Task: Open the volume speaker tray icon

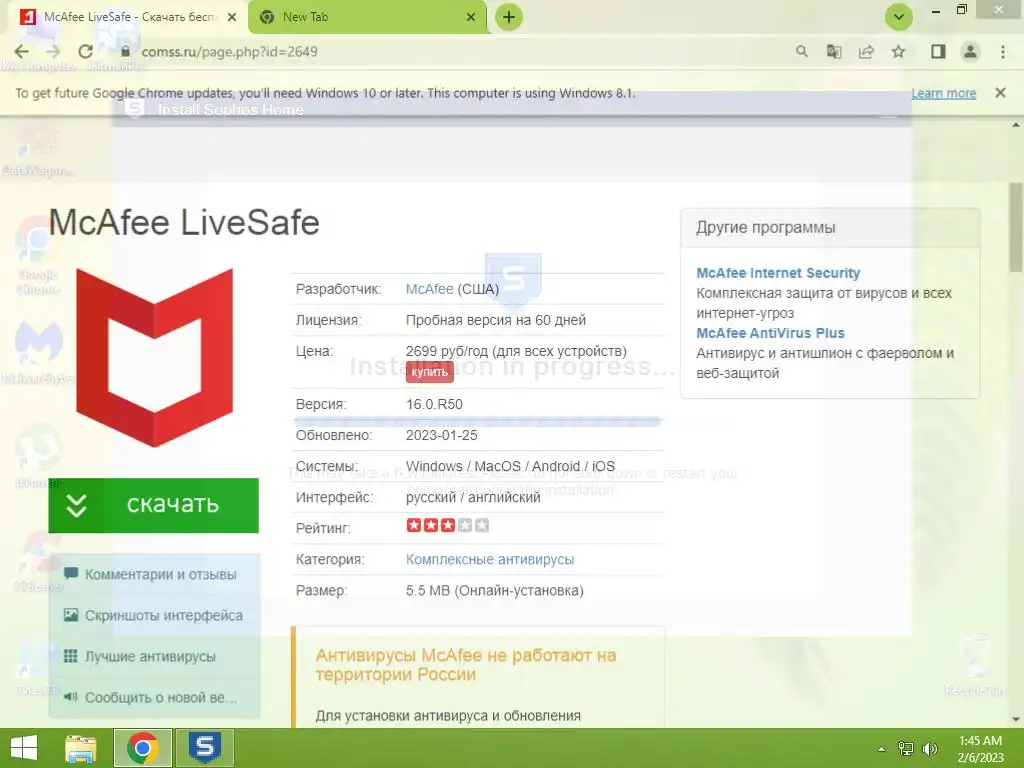Action: coord(930,748)
